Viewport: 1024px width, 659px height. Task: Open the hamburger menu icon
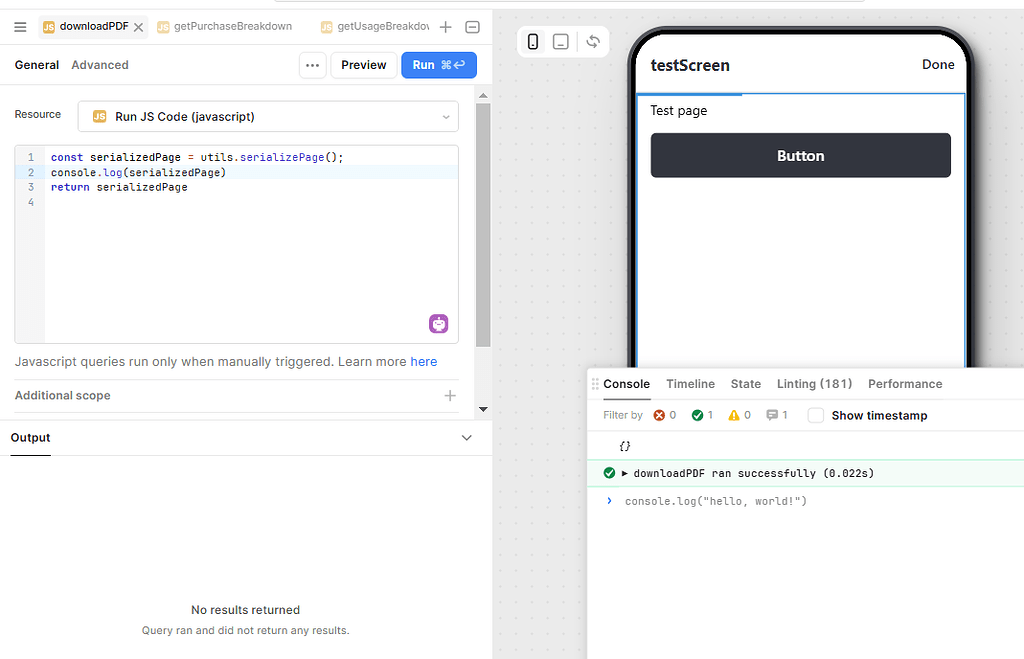(19, 27)
